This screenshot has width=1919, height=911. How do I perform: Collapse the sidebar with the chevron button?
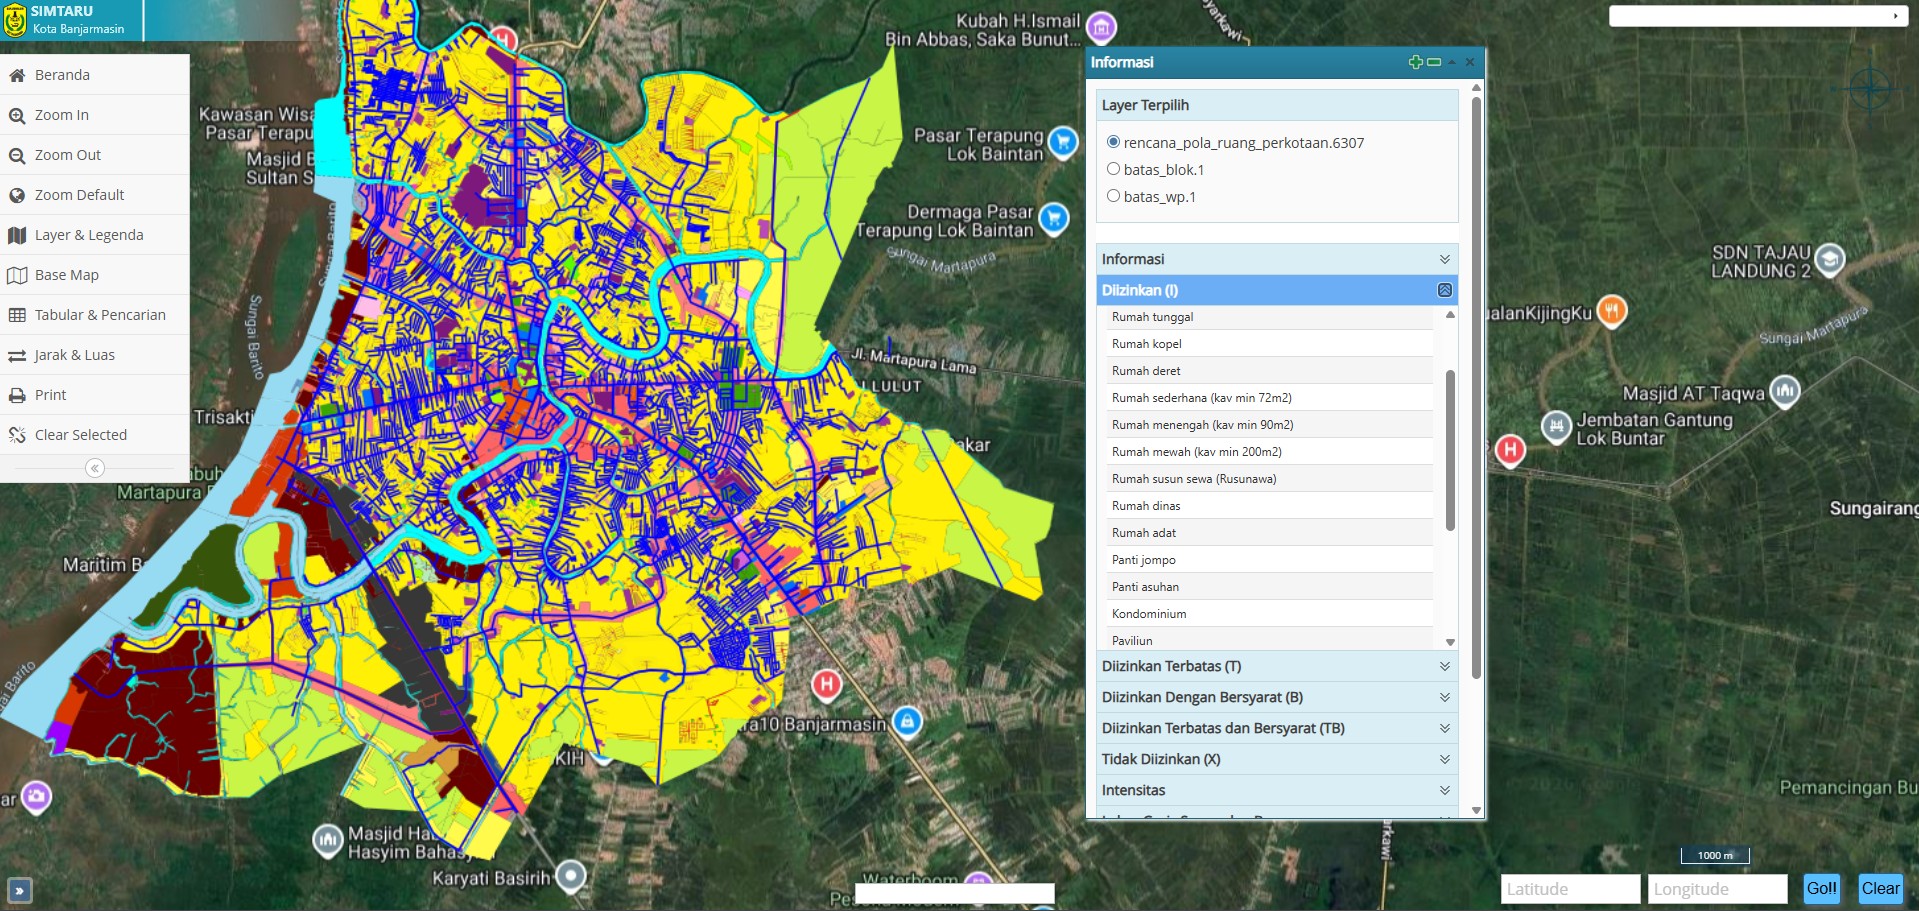(93, 466)
